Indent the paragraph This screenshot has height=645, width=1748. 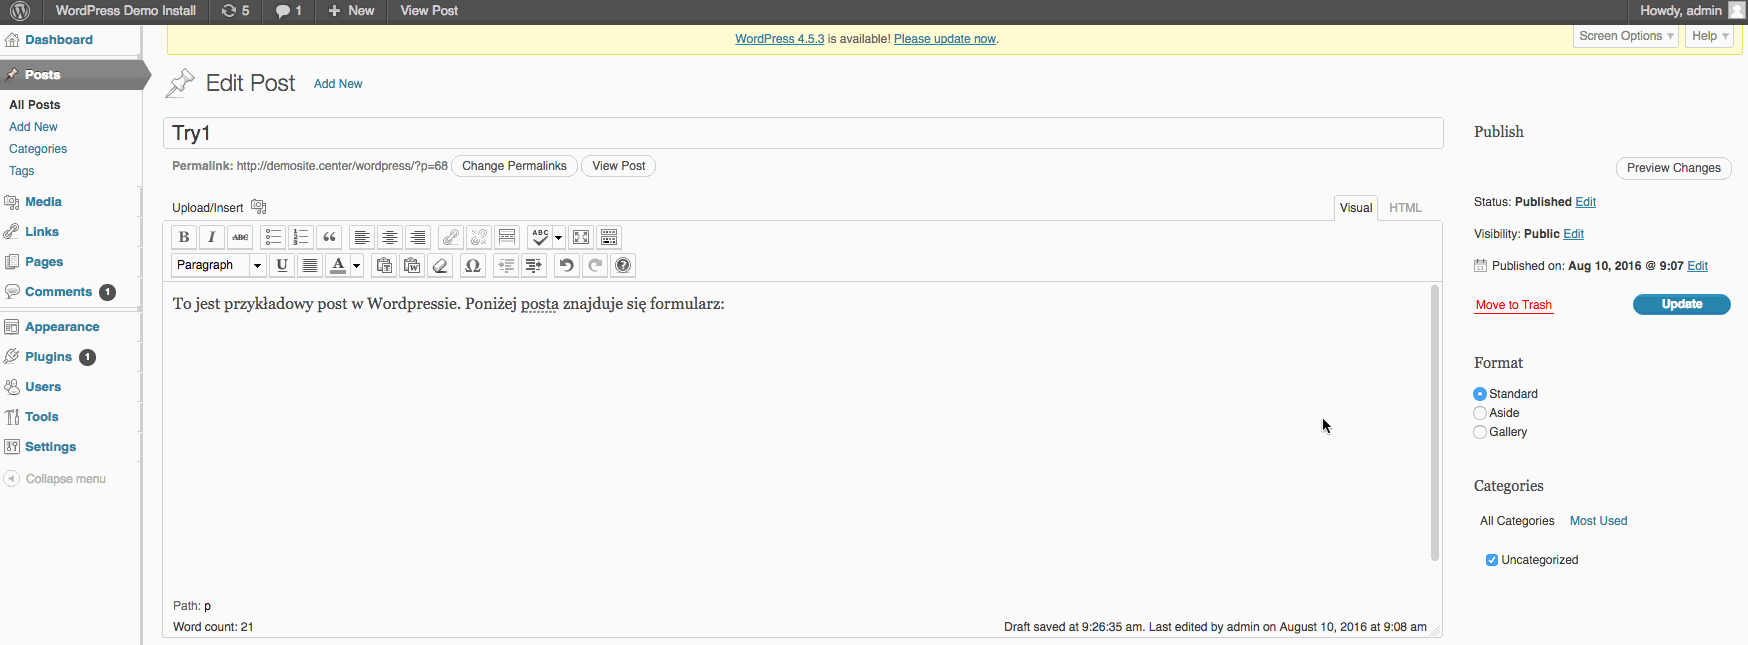tap(534, 265)
